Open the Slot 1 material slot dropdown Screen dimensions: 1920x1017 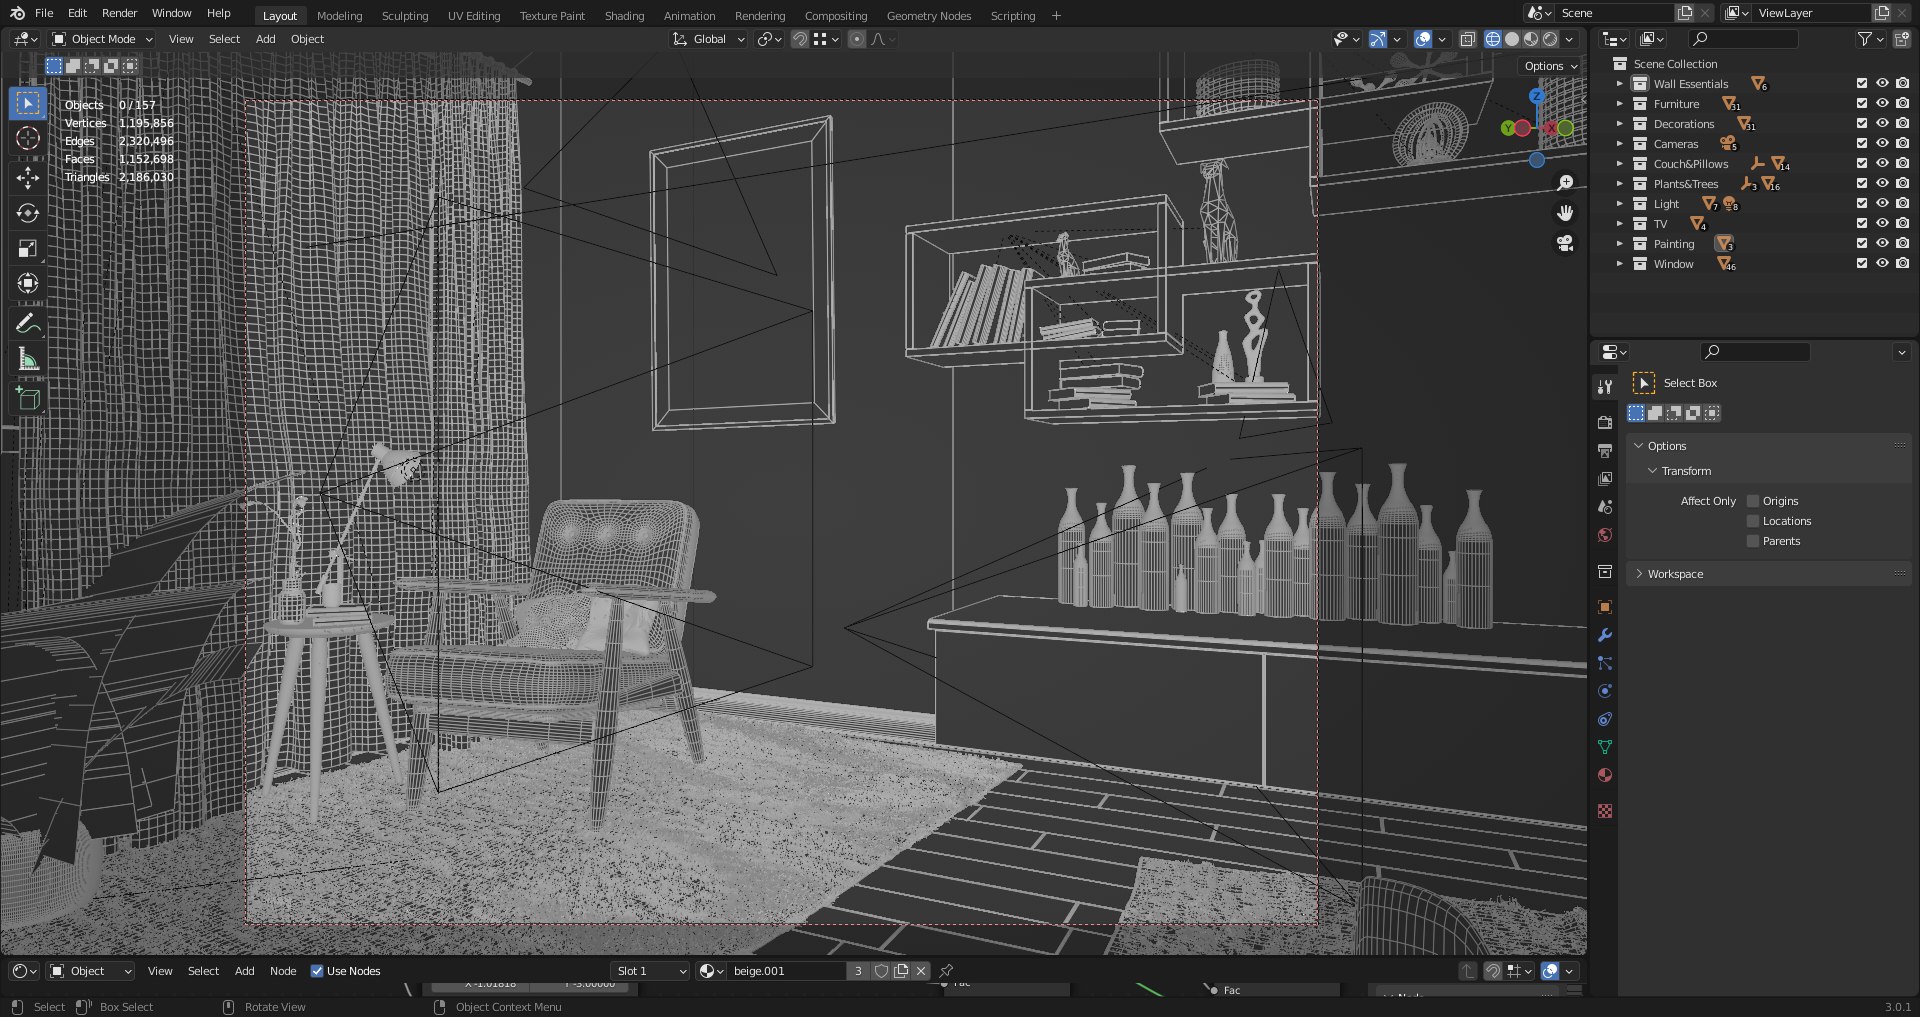(651, 971)
